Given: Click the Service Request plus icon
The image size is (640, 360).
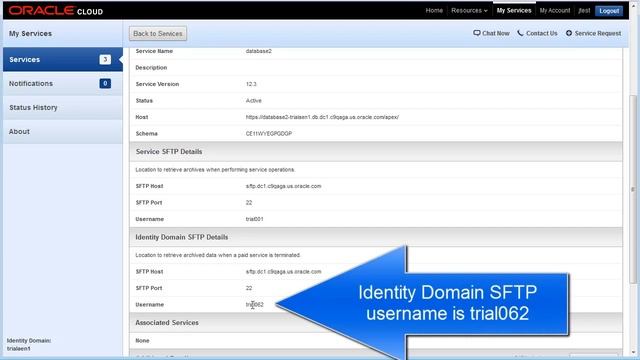Looking at the screenshot, I should (x=569, y=33).
